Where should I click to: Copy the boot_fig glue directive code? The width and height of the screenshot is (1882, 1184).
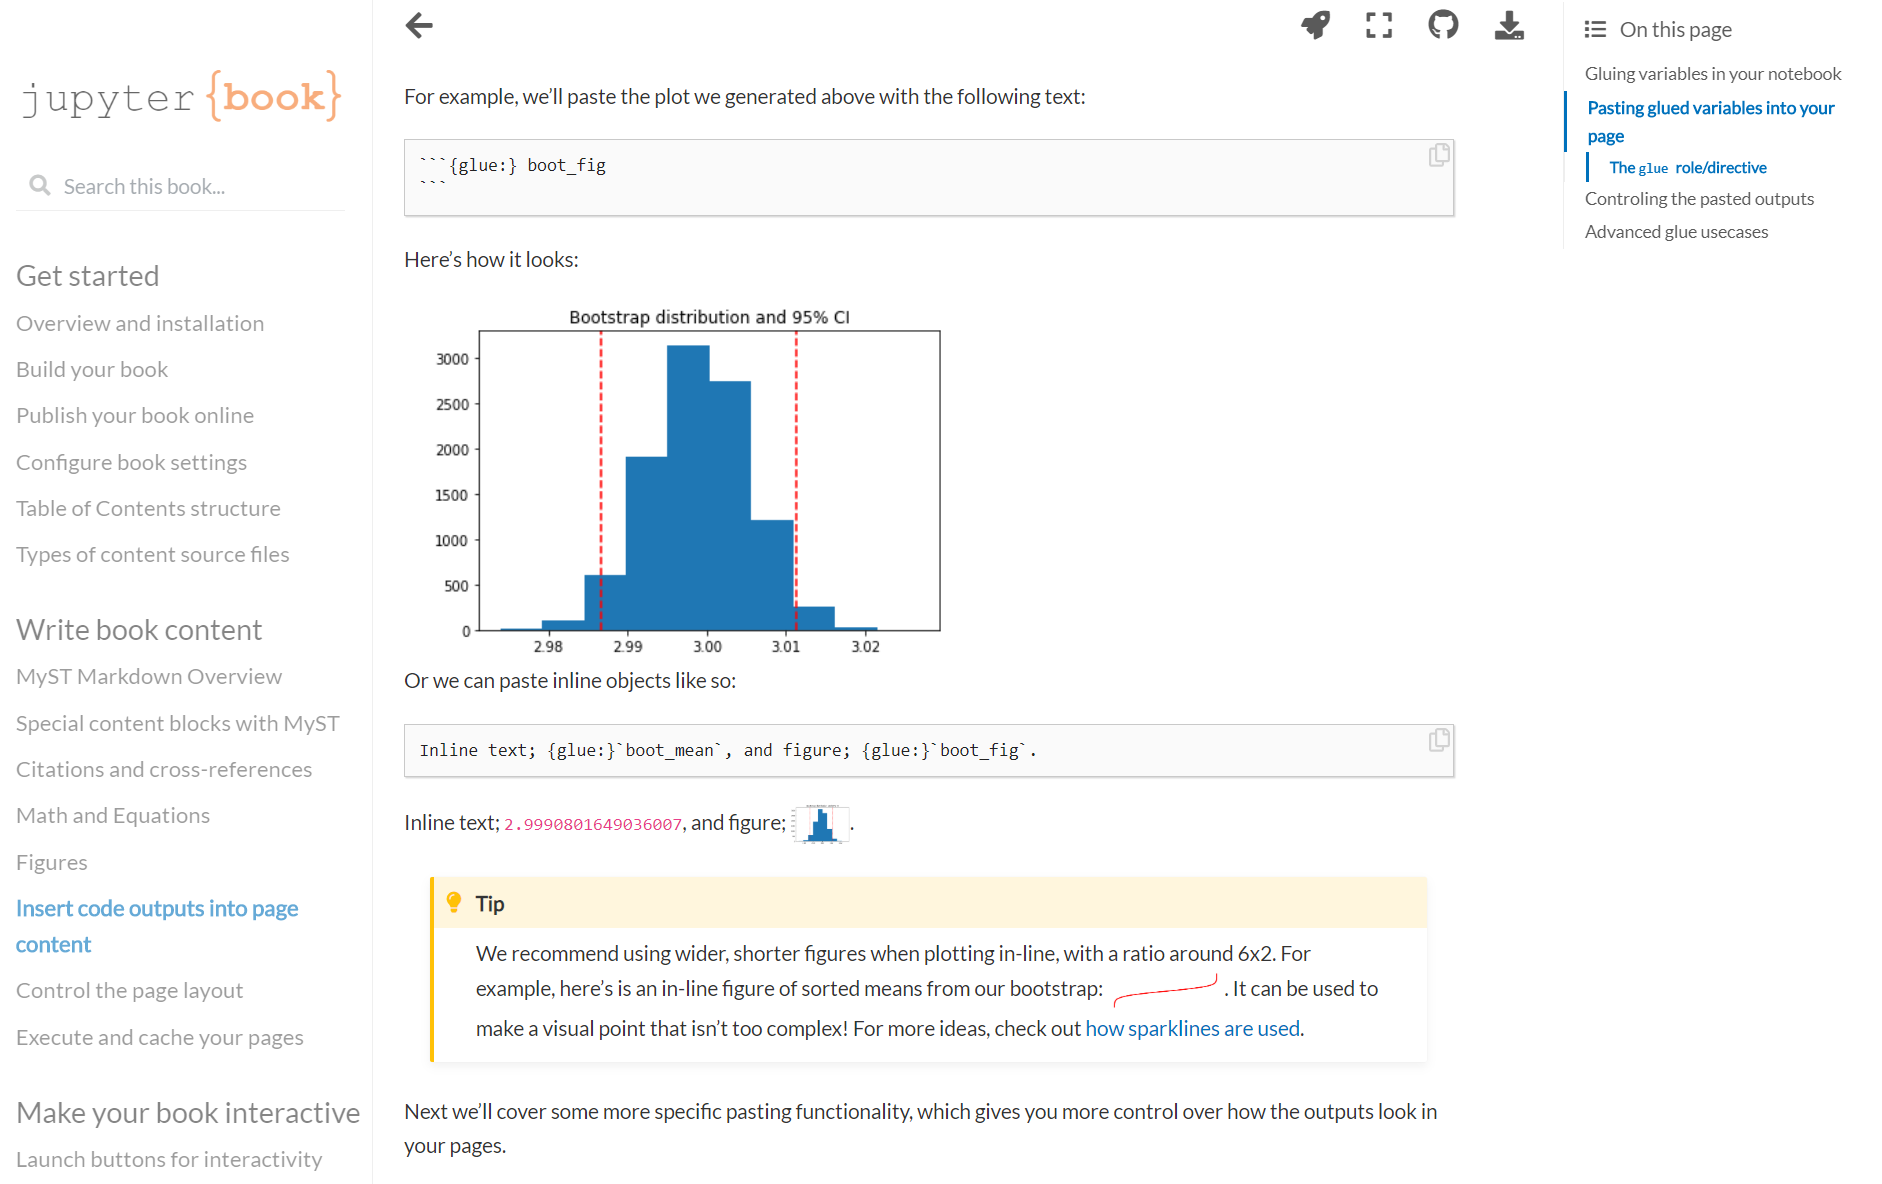1438,155
